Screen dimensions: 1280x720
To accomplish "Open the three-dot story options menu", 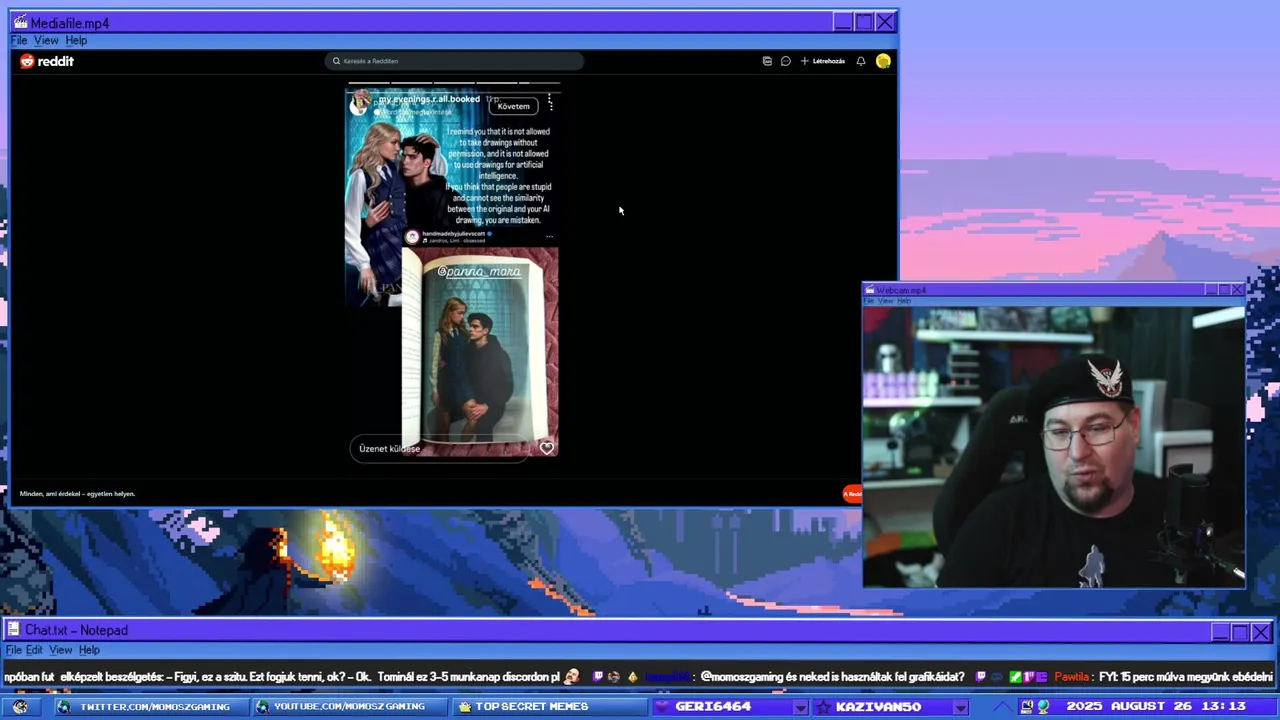I will (x=550, y=102).
